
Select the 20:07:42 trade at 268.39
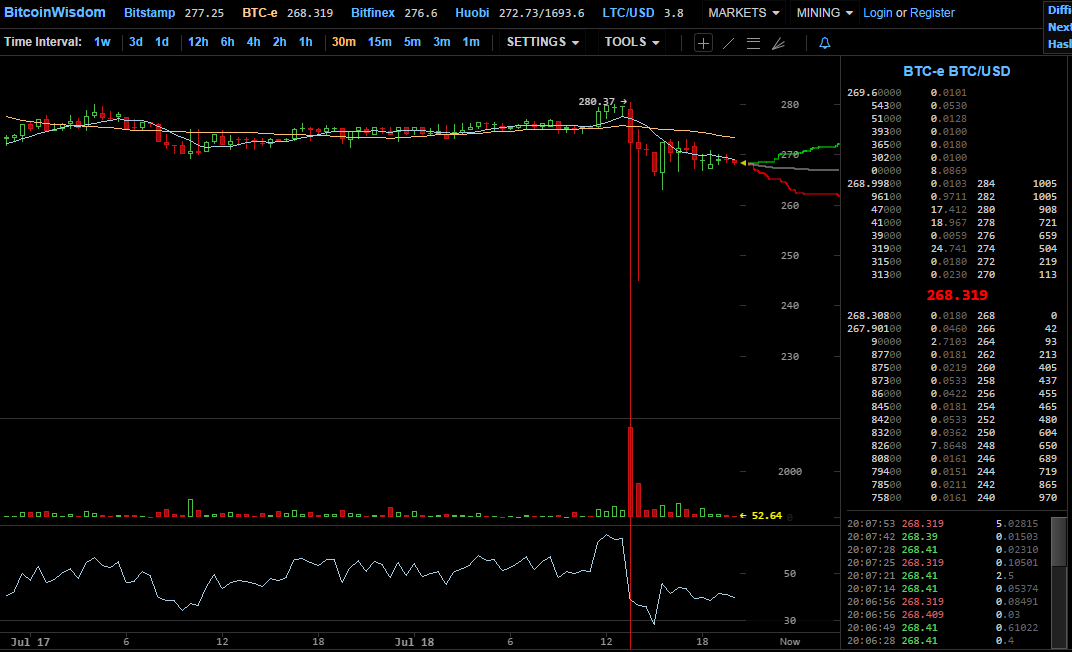[x=943, y=536]
